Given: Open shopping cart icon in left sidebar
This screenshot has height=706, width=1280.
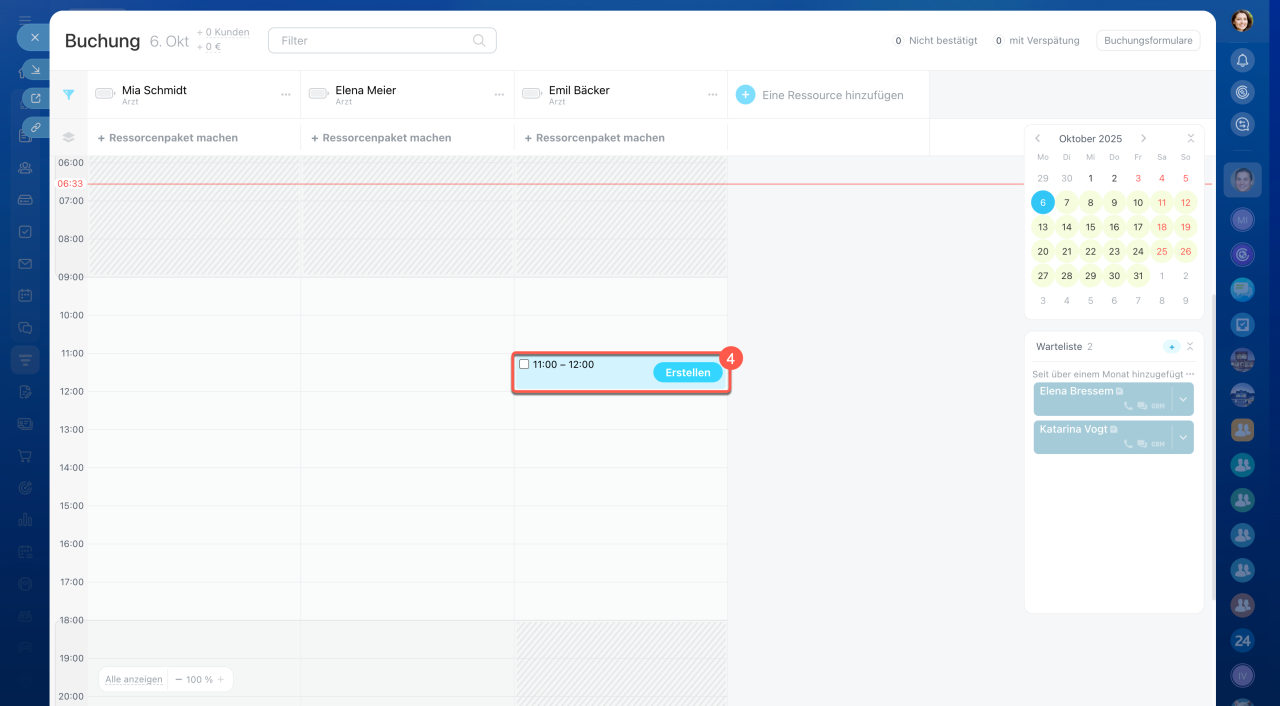Looking at the screenshot, I should coord(25,456).
